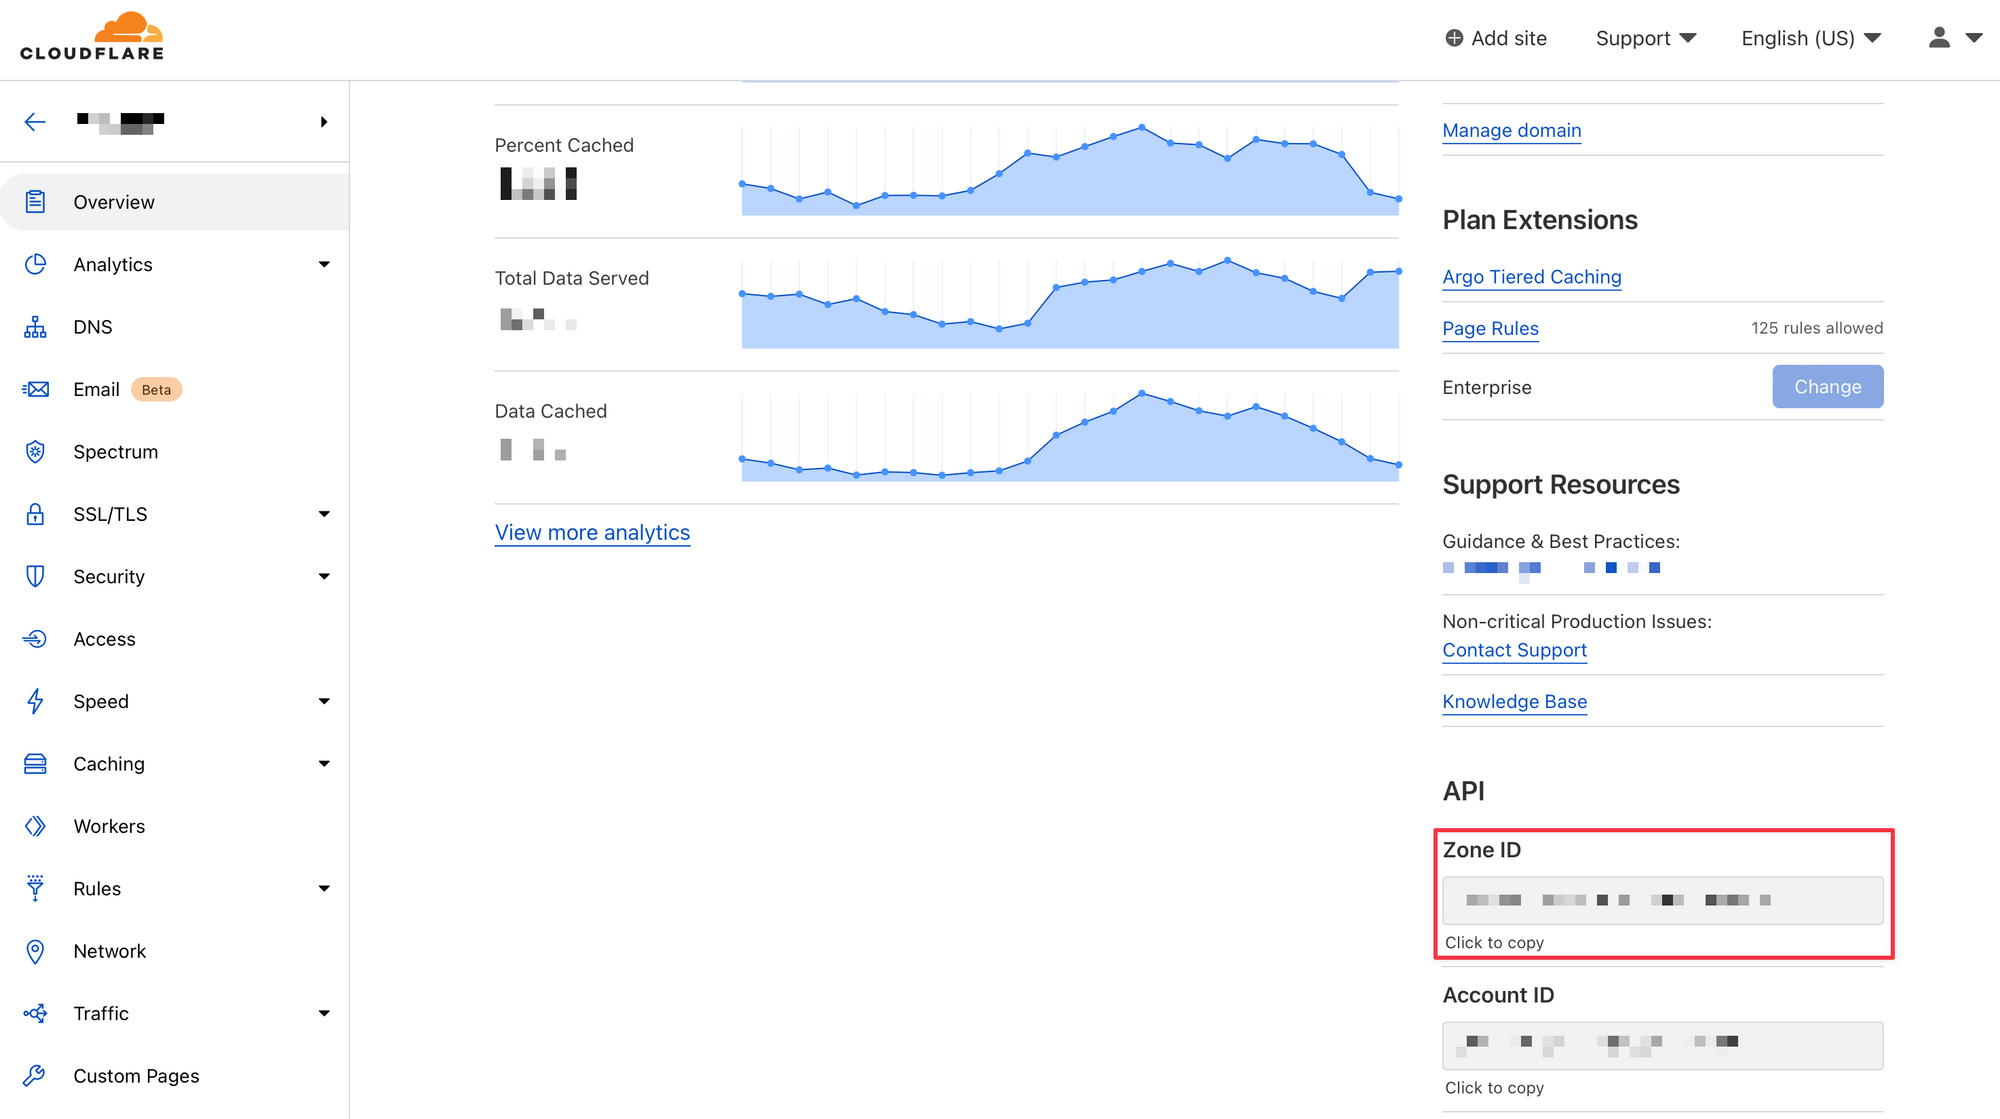The image size is (2000, 1119).
Task: Open the English (US) language dropdown
Action: [x=1811, y=38]
